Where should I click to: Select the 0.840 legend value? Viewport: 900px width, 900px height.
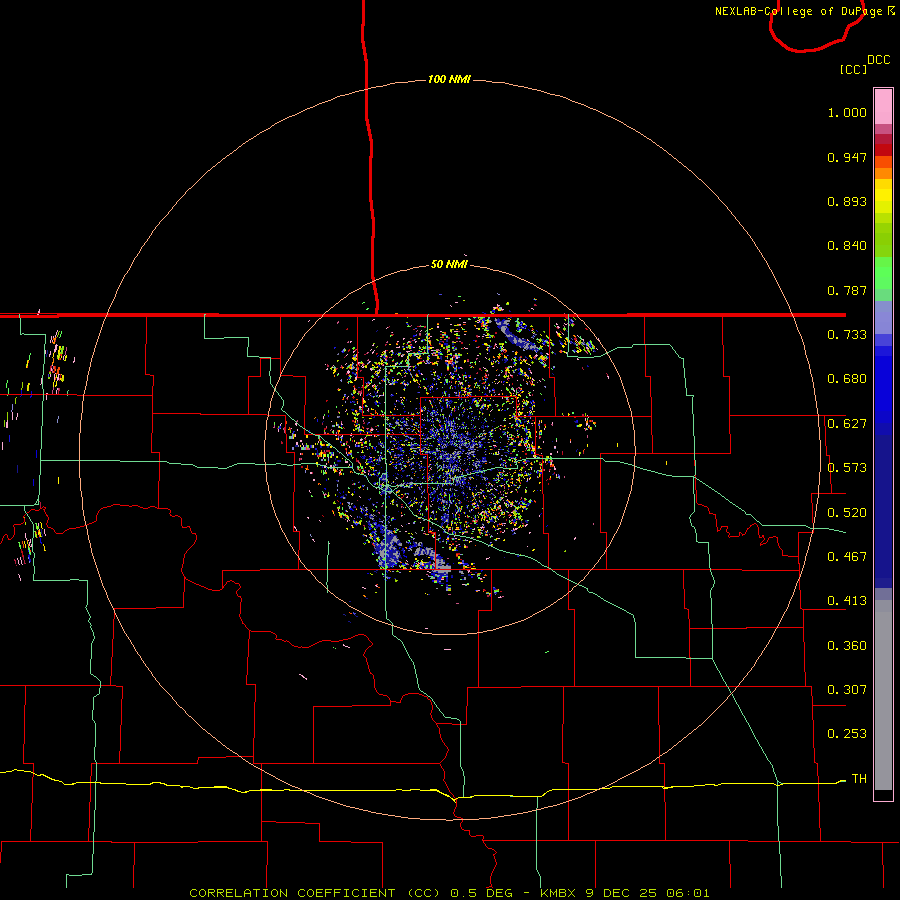click(x=847, y=246)
